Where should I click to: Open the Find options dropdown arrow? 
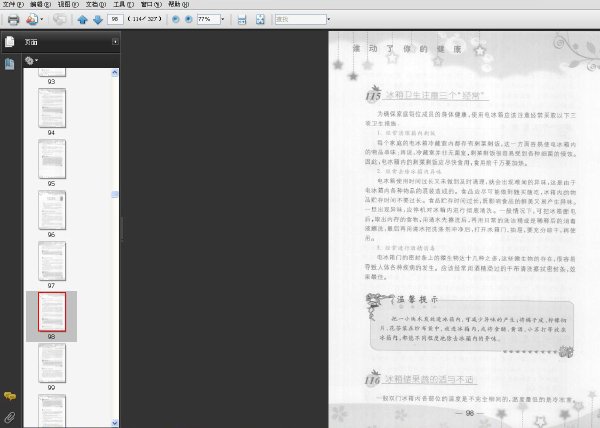coord(329,19)
